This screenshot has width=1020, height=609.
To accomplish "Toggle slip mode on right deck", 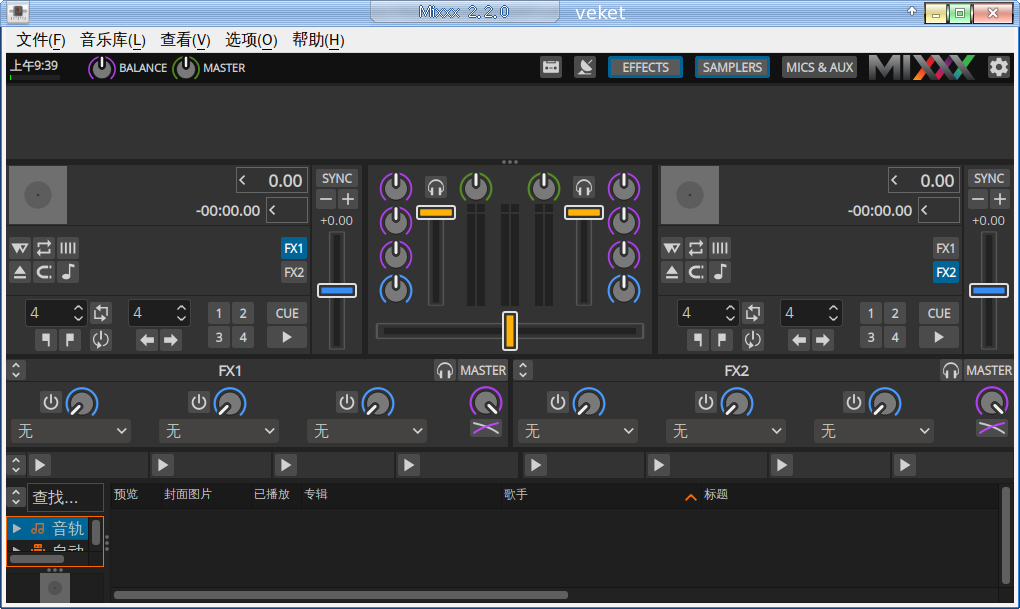I will pos(672,248).
